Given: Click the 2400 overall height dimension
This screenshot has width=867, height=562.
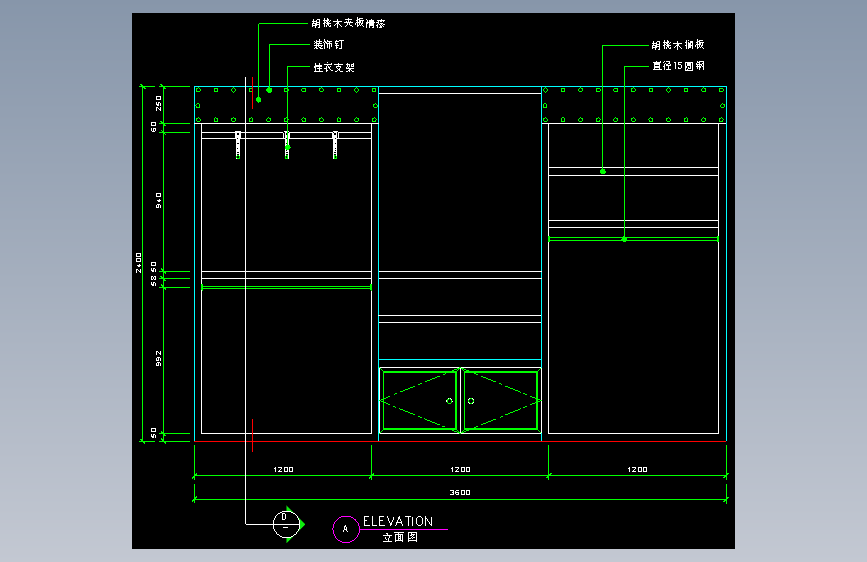Looking at the screenshot, I should (x=138, y=263).
